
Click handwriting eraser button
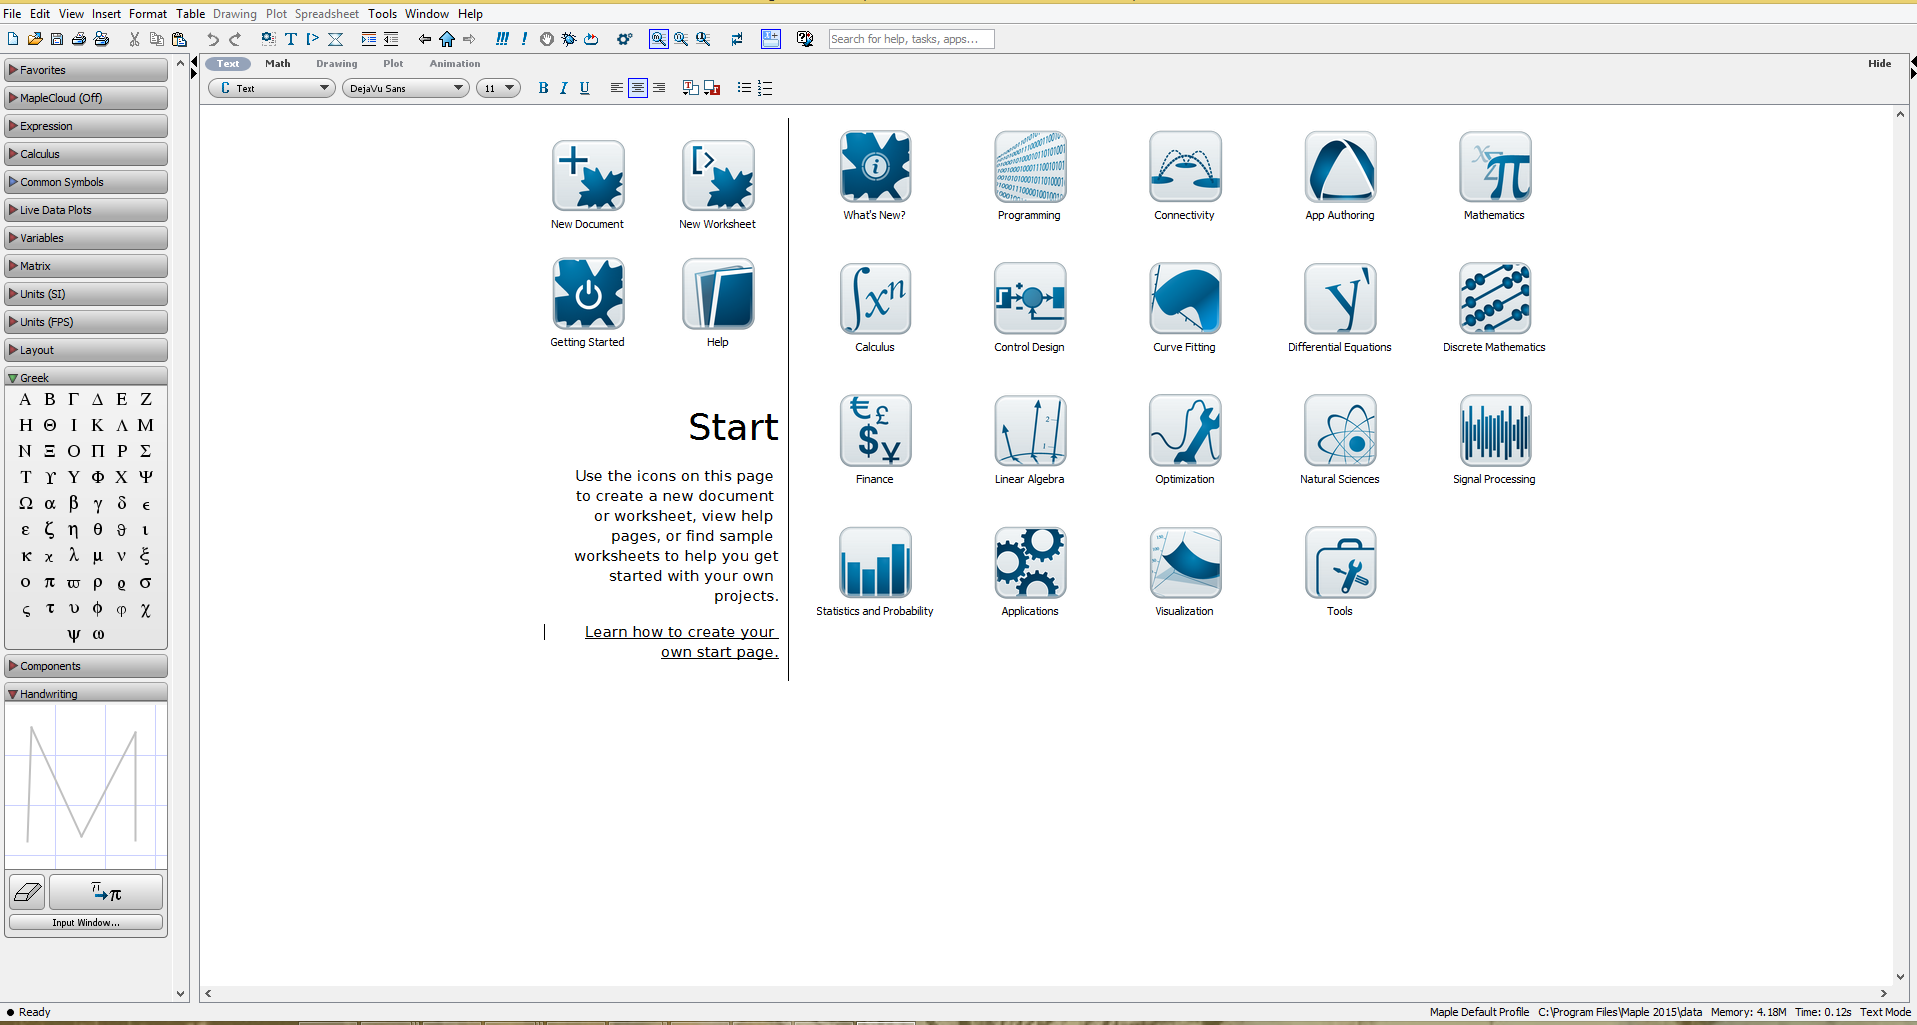tap(27, 892)
